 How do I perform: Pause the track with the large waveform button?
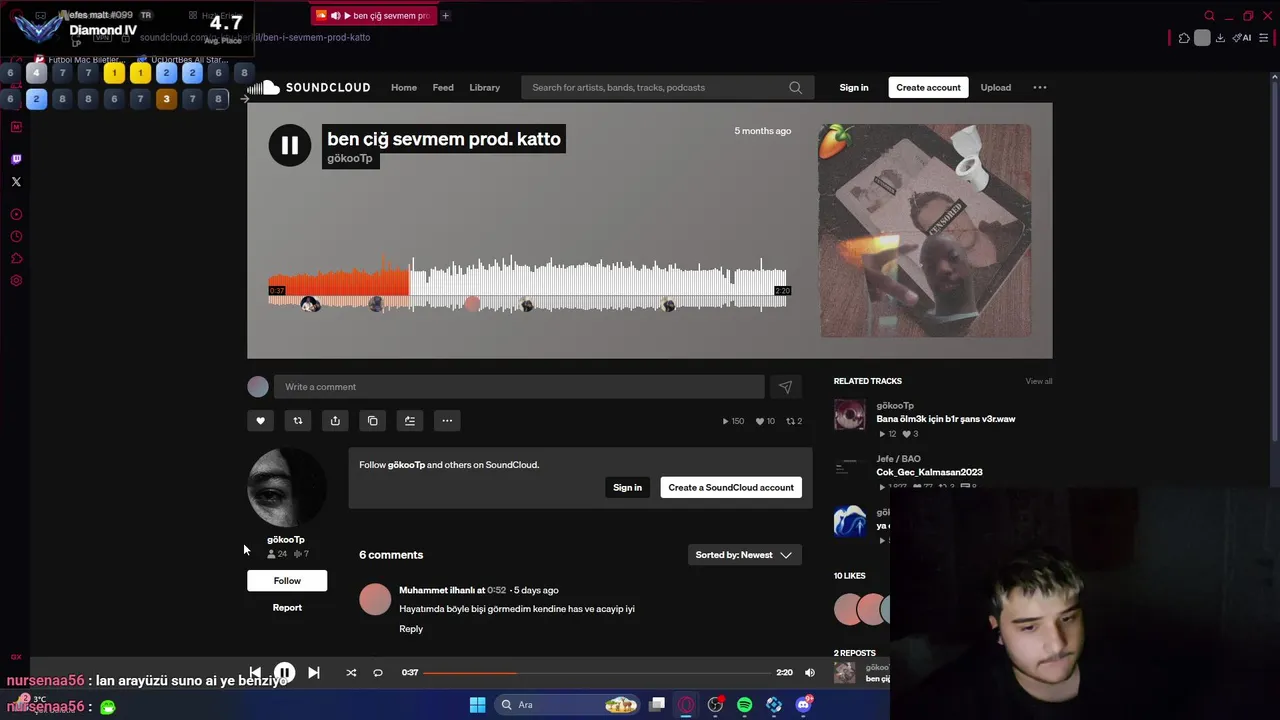point(289,146)
